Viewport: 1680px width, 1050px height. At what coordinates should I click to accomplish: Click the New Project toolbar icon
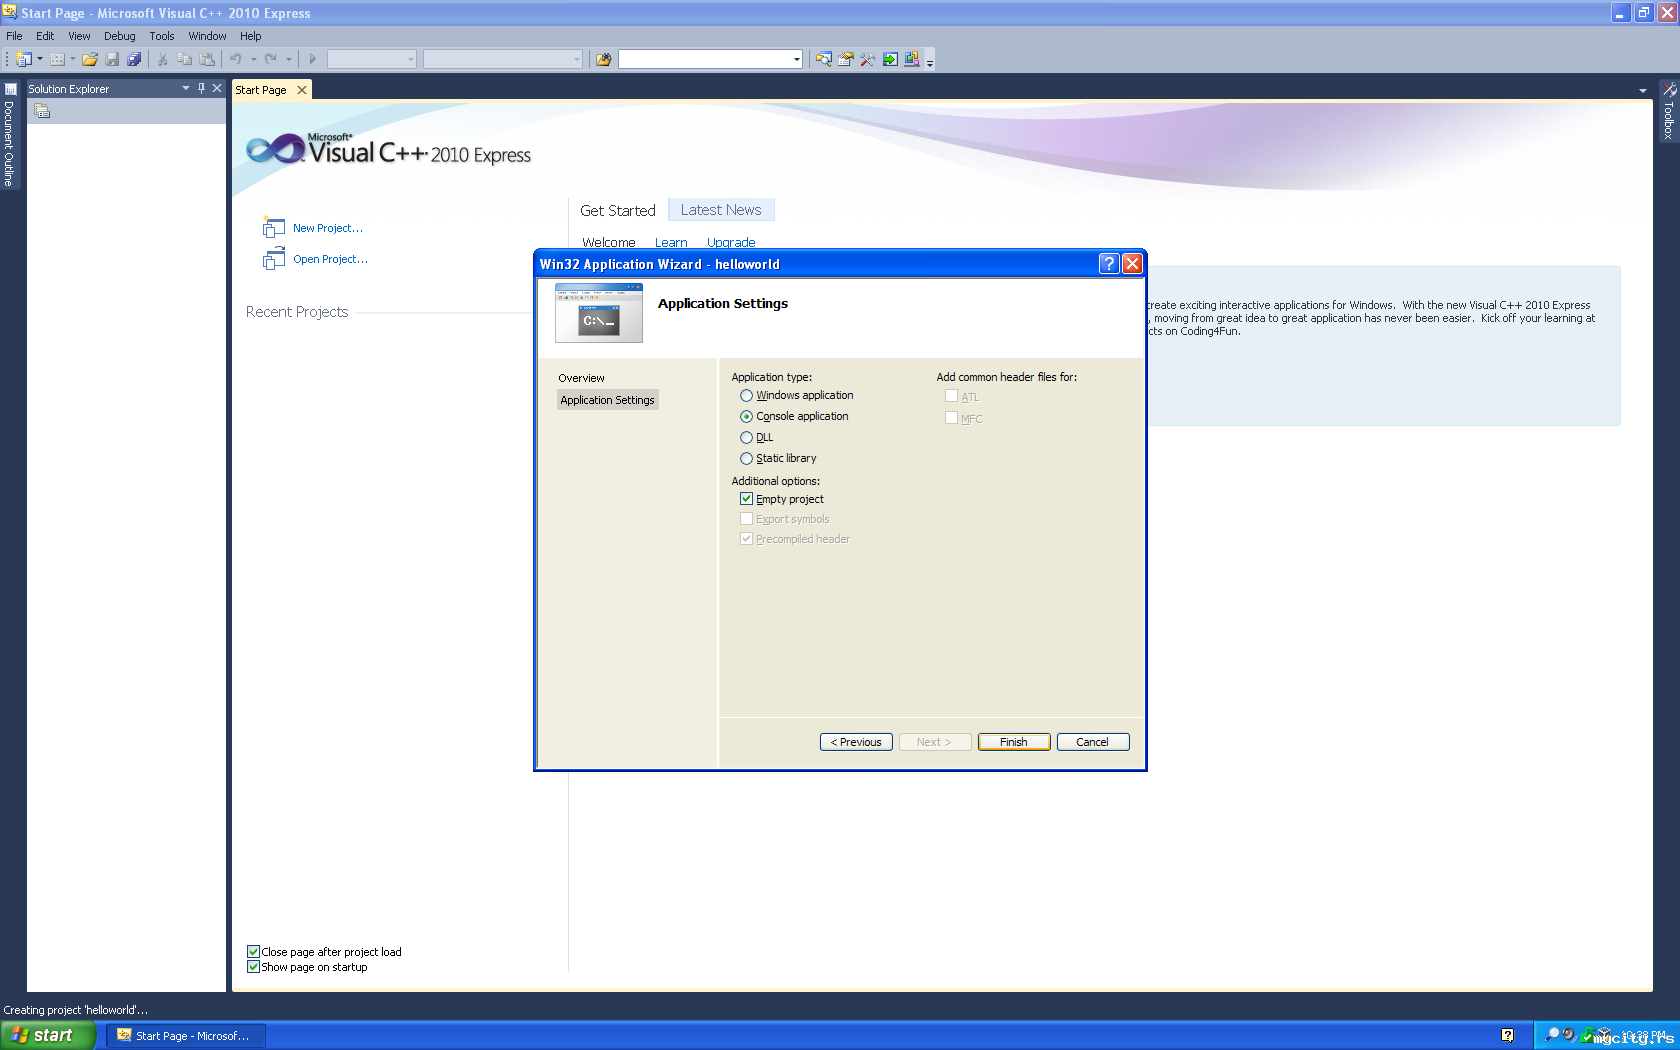[24, 59]
